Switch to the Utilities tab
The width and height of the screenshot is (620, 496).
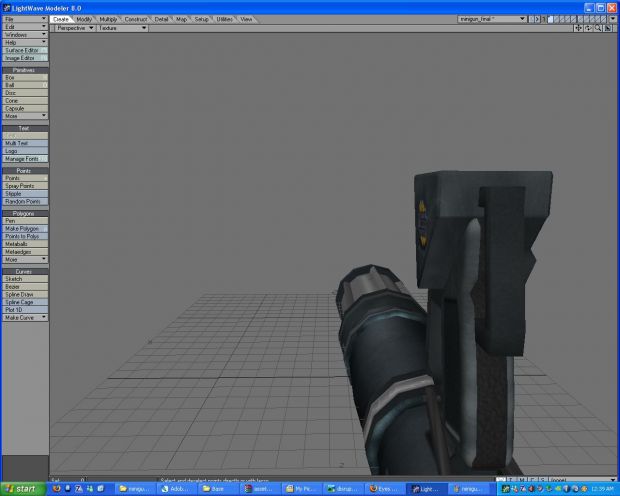tap(224, 19)
